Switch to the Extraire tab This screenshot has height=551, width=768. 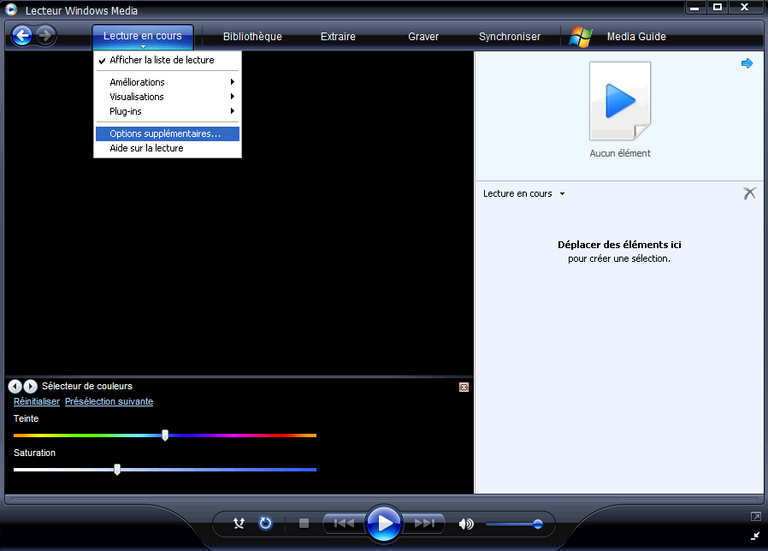point(338,36)
